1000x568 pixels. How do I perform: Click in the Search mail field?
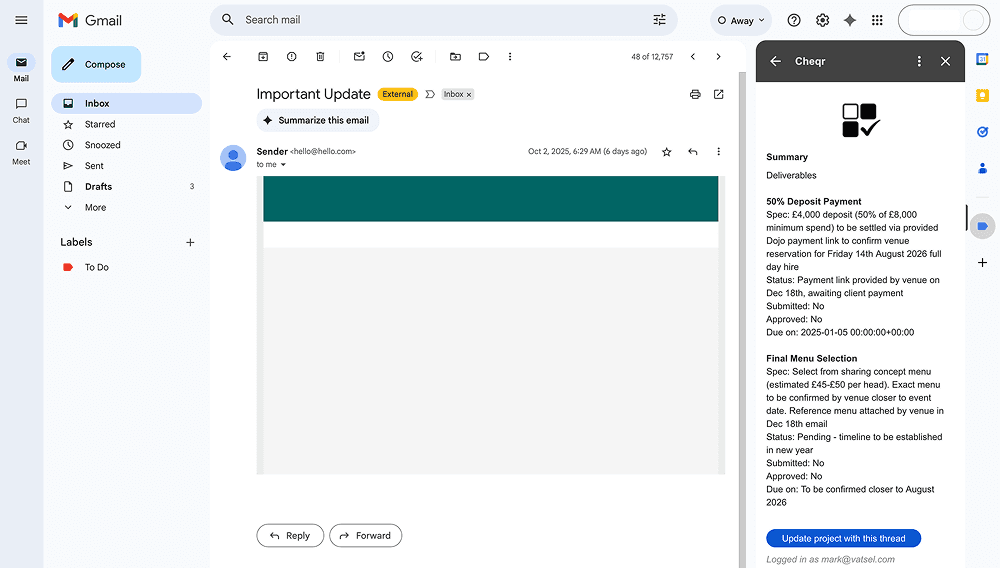tap(440, 20)
